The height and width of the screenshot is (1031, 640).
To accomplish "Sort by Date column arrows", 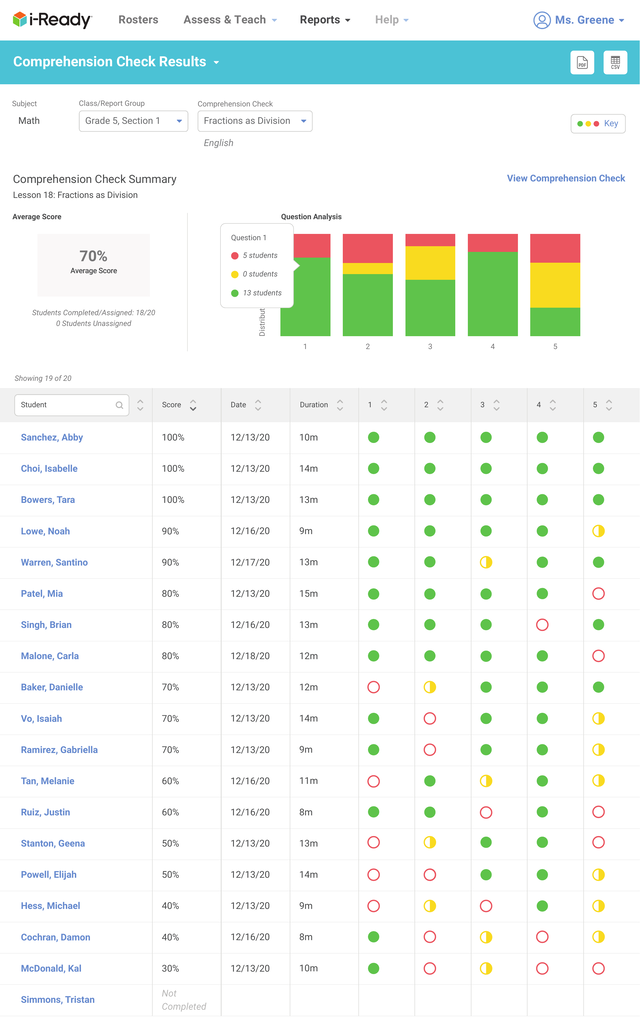I will pyautogui.click(x=258, y=405).
